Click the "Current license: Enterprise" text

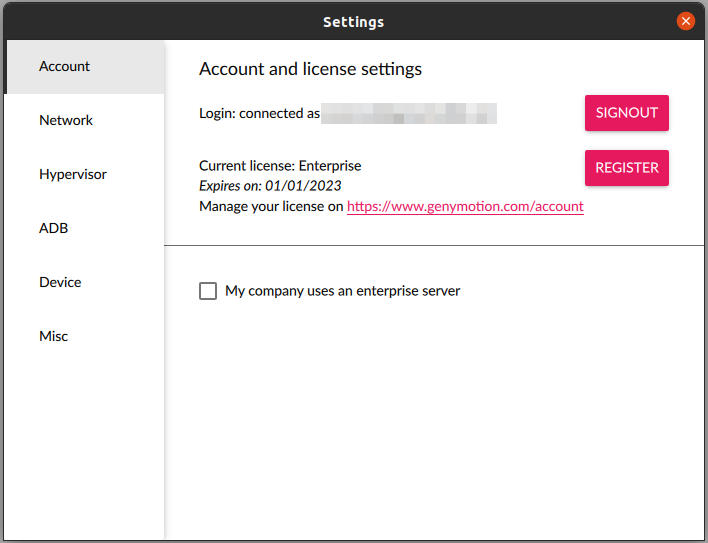coord(280,166)
